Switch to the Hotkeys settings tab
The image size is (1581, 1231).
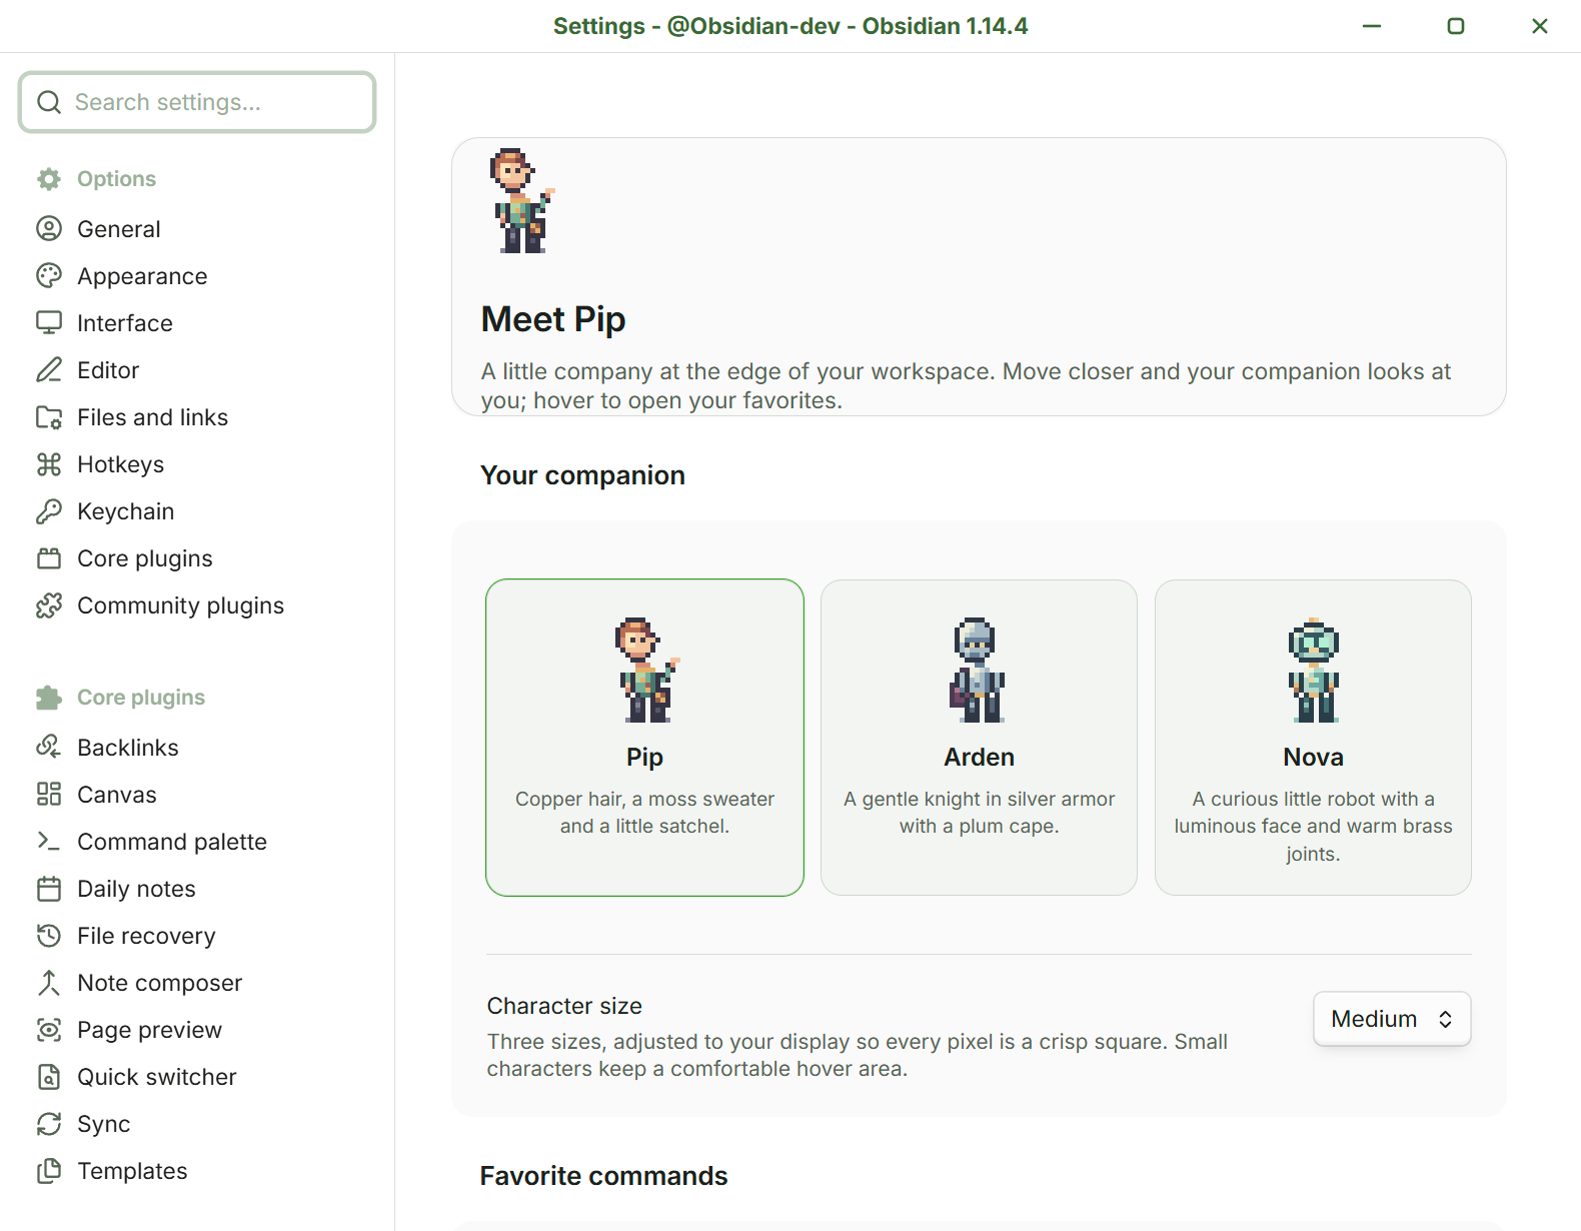[x=120, y=464]
